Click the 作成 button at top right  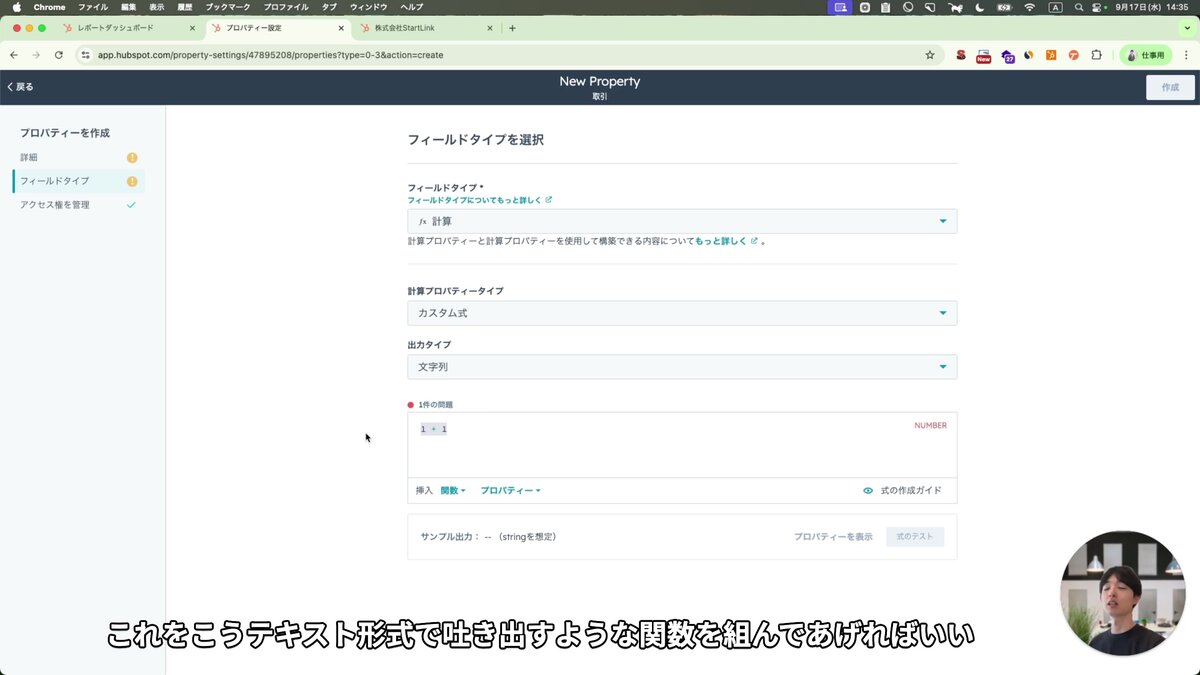click(1169, 88)
